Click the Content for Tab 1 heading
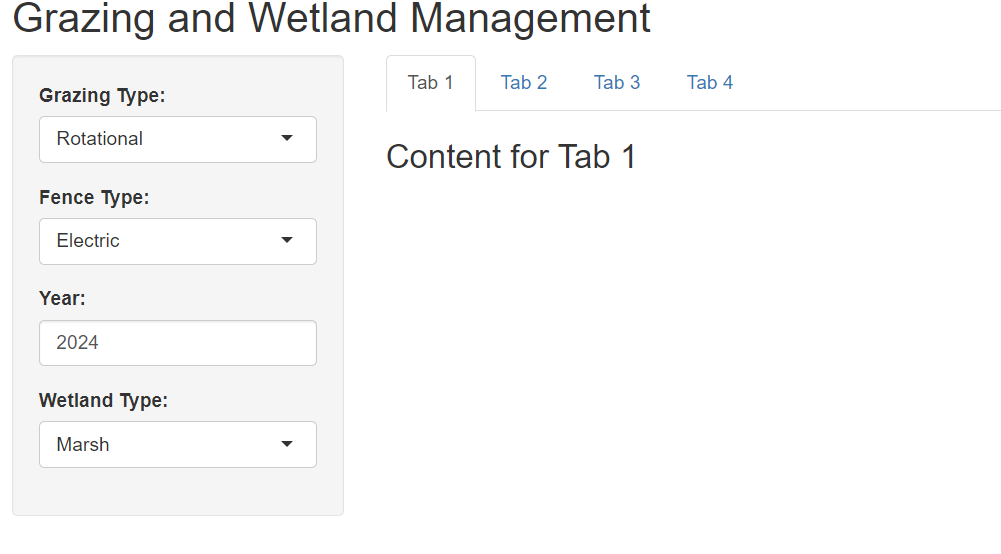 pyautogui.click(x=511, y=157)
